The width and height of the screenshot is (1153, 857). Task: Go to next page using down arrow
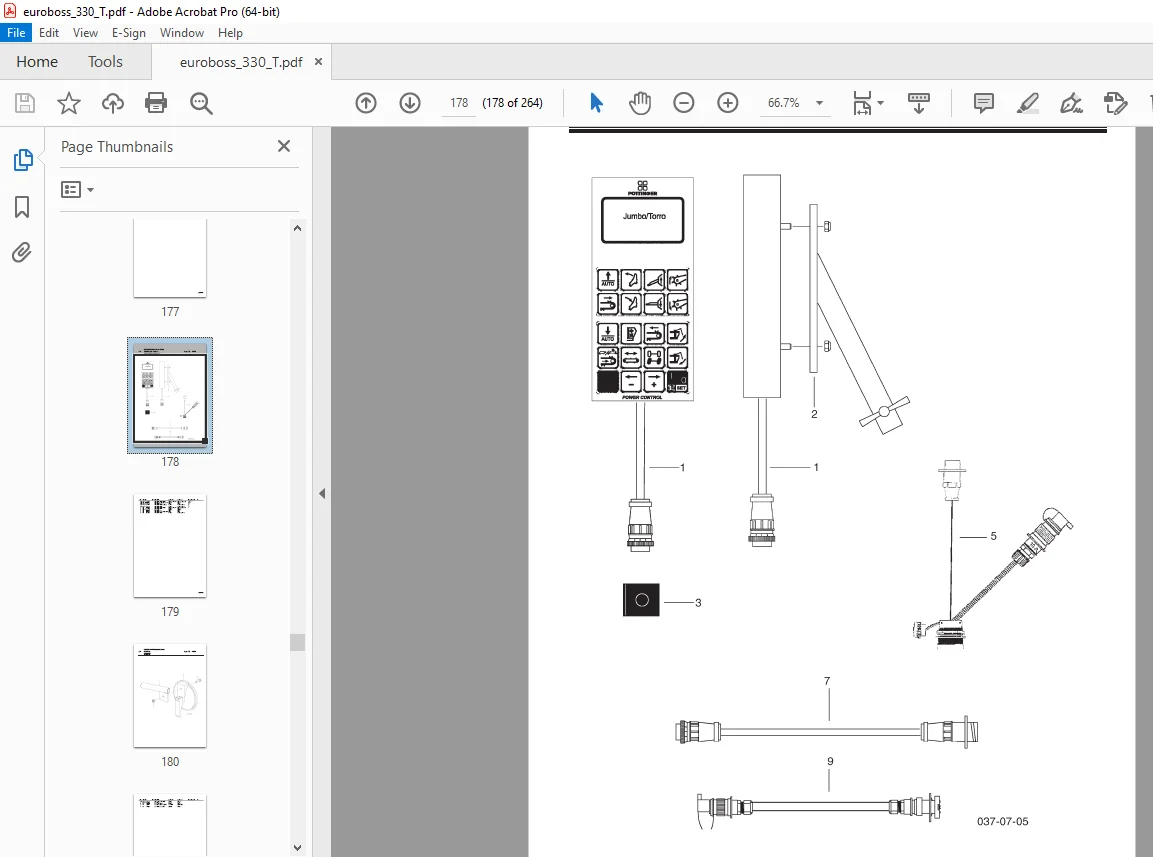[x=410, y=103]
